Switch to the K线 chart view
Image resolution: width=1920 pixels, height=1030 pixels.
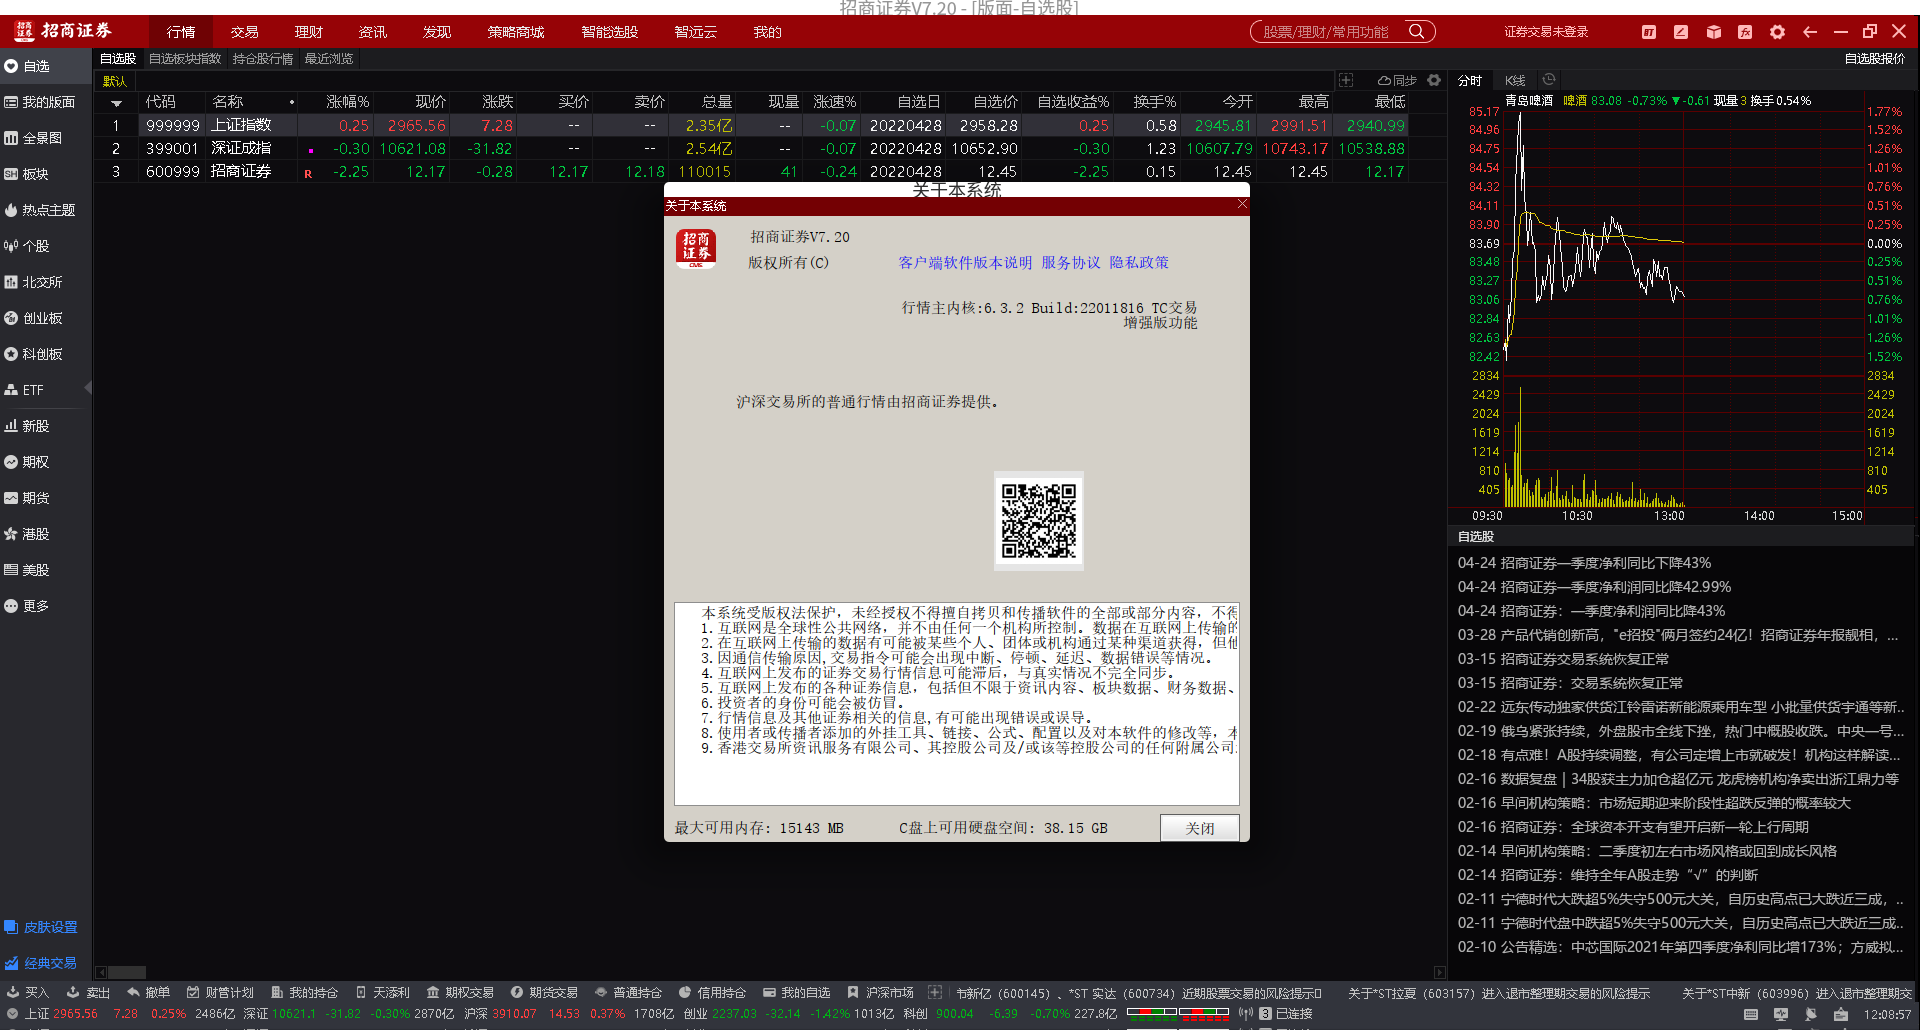pyautogui.click(x=1514, y=79)
